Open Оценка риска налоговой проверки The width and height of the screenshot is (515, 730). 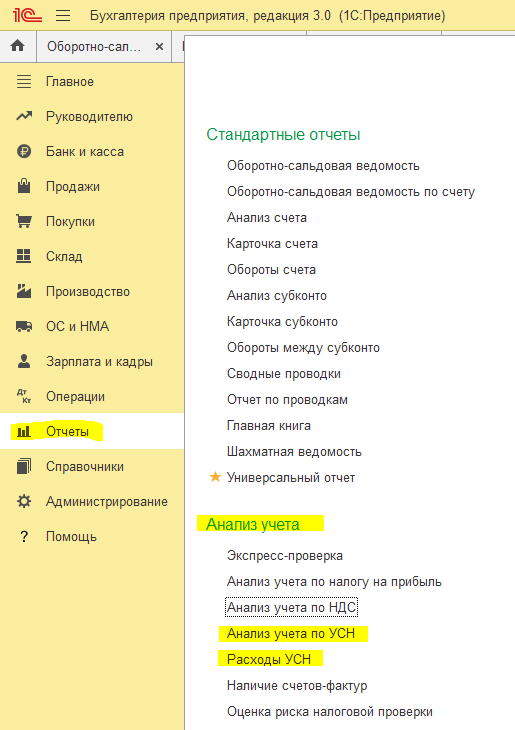[x=330, y=711]
